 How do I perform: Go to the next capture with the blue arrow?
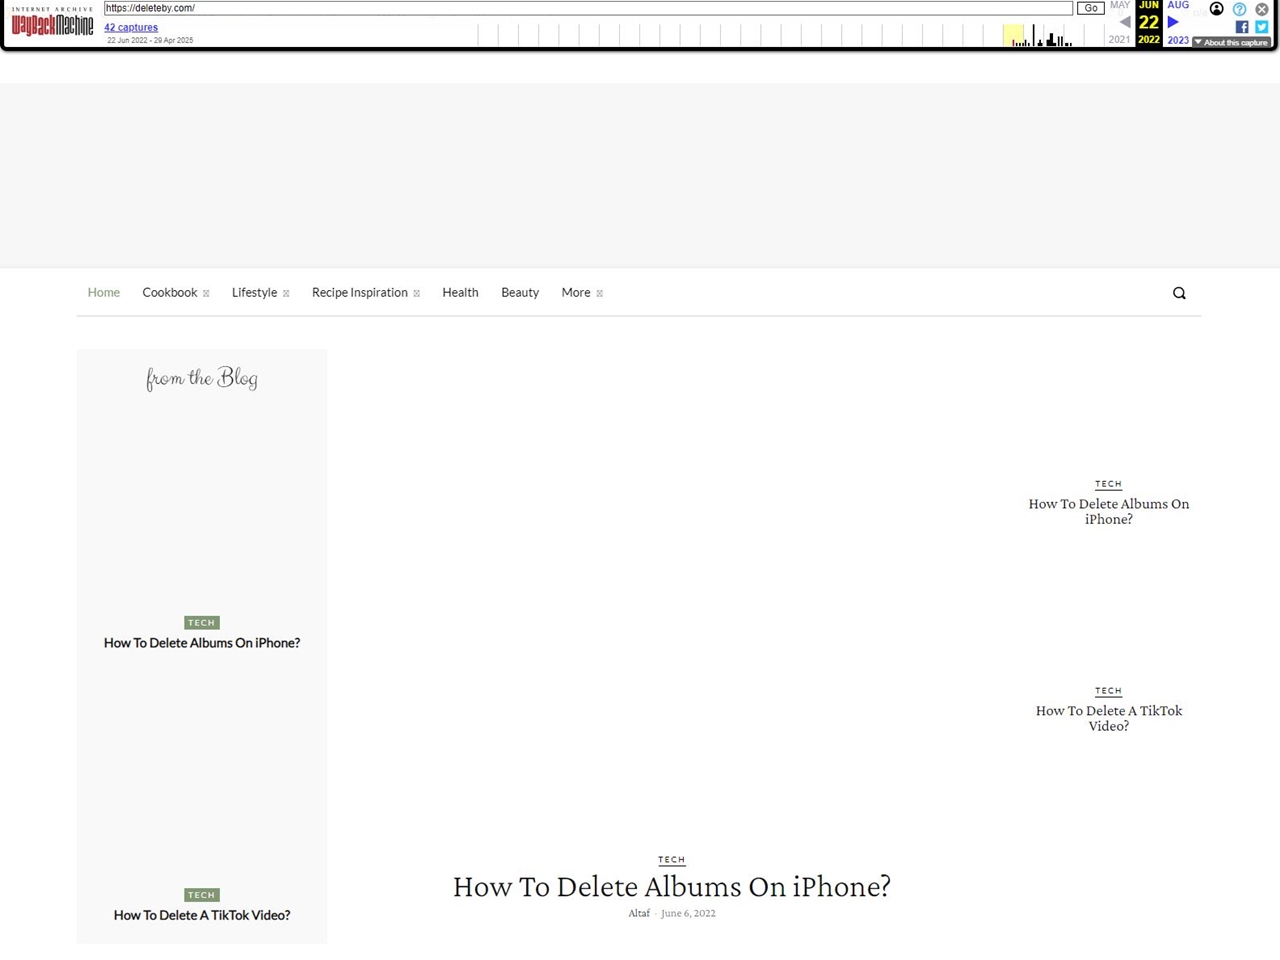[1173, 22]
